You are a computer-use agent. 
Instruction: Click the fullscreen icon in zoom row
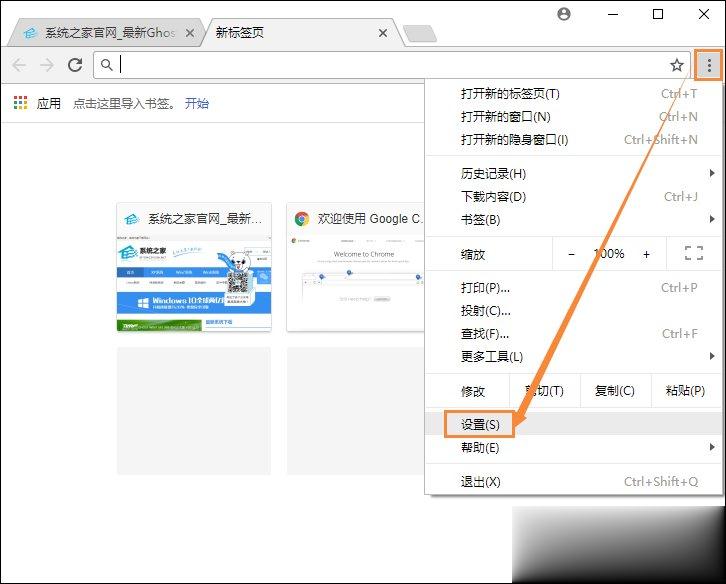click(693, 254)
